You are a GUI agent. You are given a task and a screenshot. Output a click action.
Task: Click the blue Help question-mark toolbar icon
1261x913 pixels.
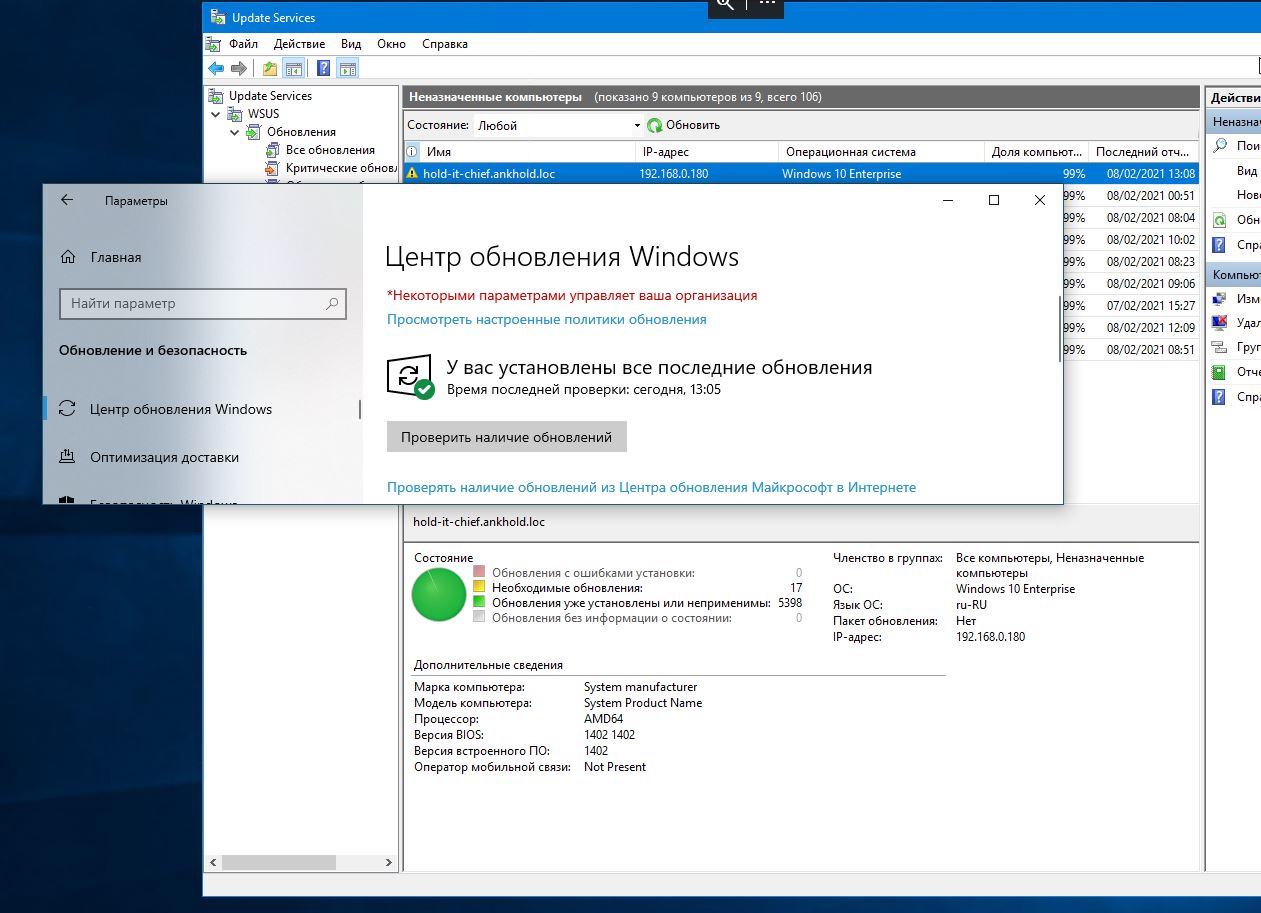pos(324,69)
